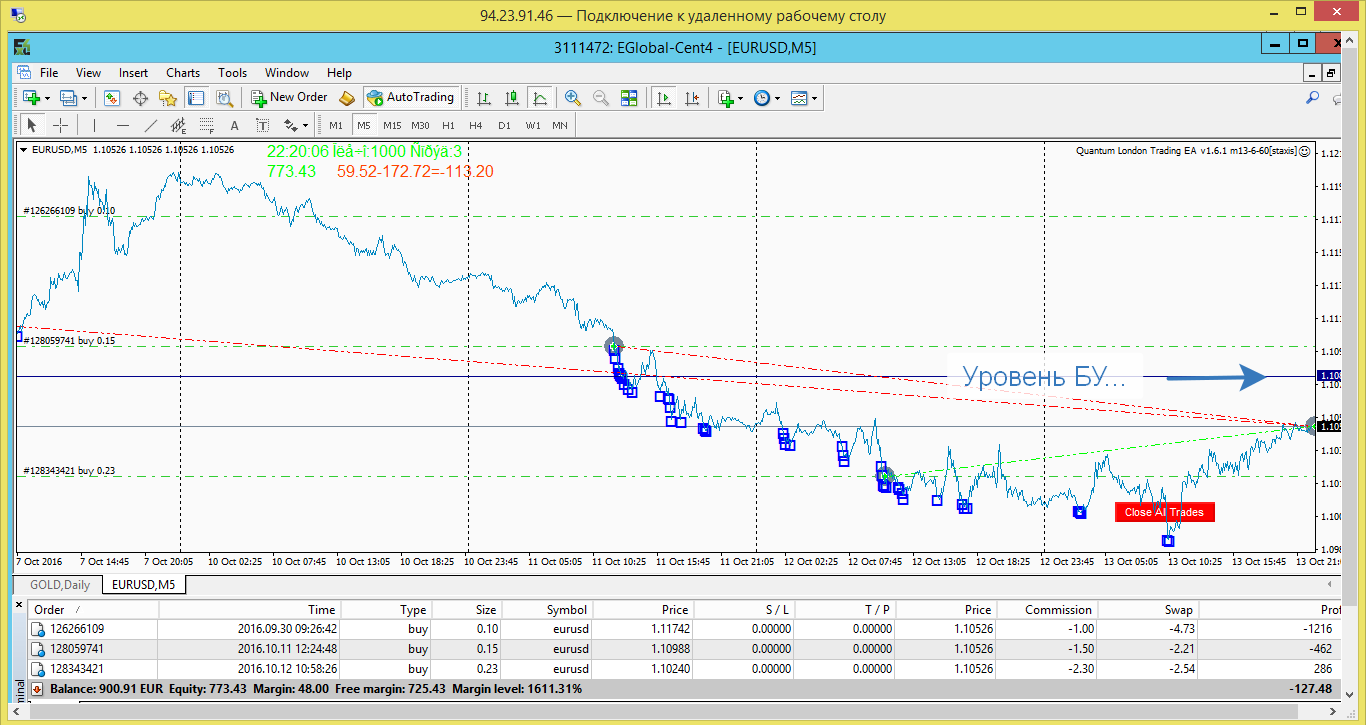The height and width of the screenshot is (725, 1366).
Task: Click the red Close All Trades button
Action: (1164, 512)
